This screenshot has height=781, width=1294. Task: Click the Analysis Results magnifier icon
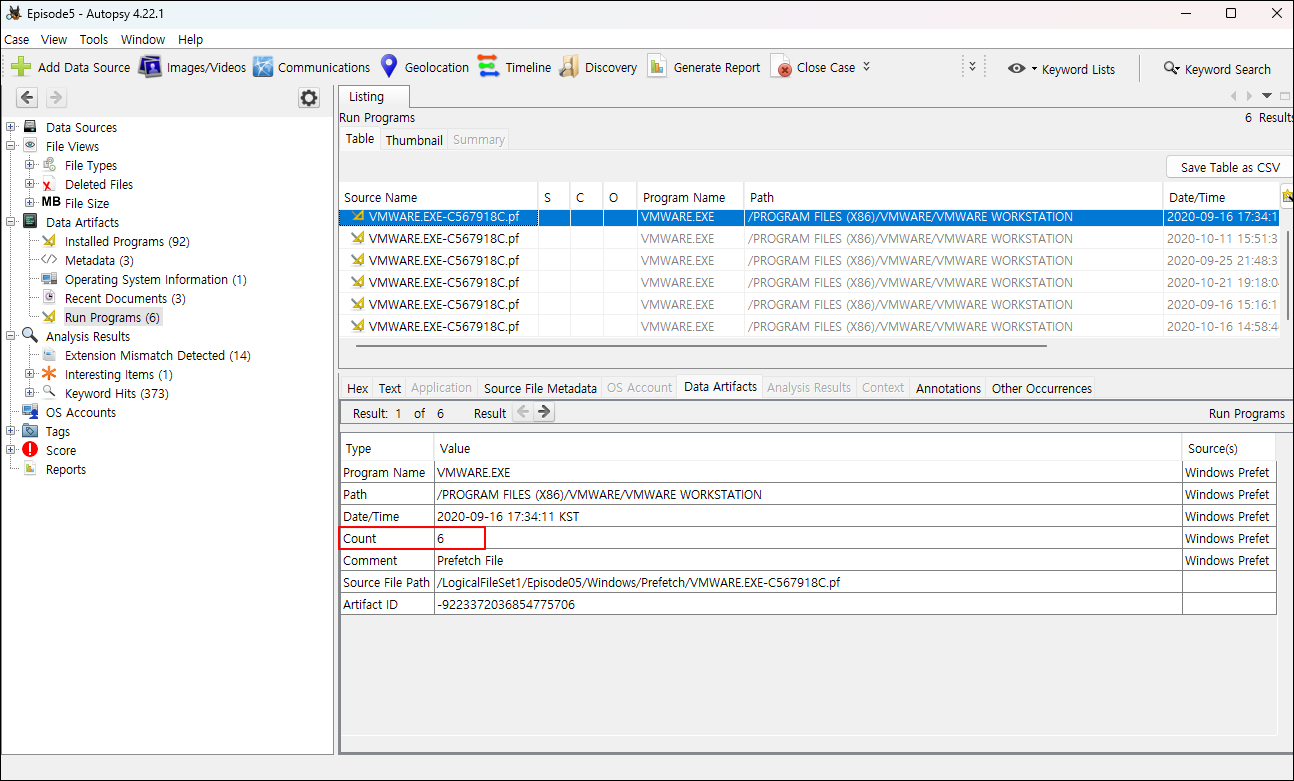(x=30, y=336)
